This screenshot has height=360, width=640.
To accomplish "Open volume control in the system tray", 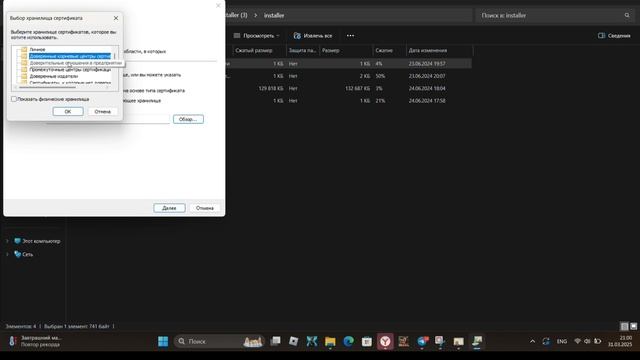I will pos(587,341).
